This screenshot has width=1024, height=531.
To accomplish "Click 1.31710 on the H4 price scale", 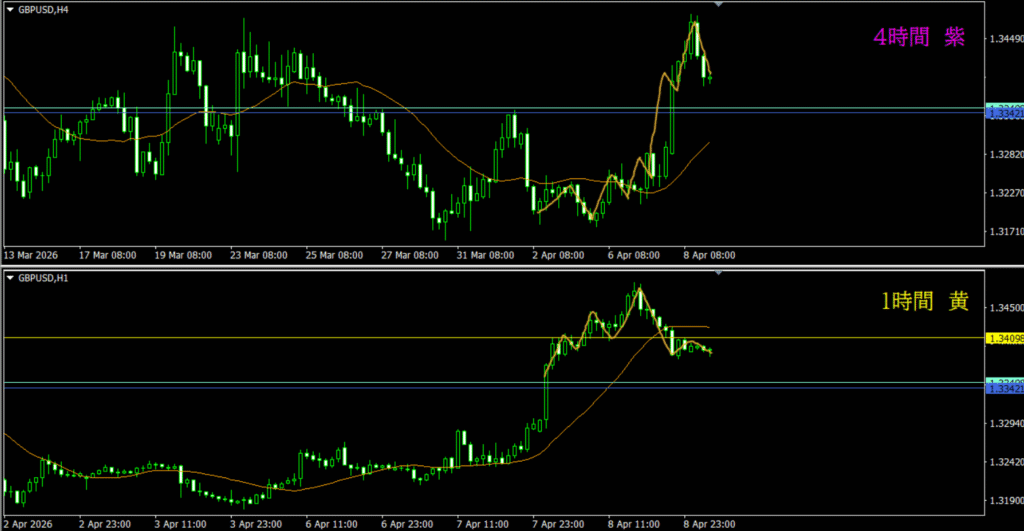I will pyautogui.click(x=1005, y=232).
